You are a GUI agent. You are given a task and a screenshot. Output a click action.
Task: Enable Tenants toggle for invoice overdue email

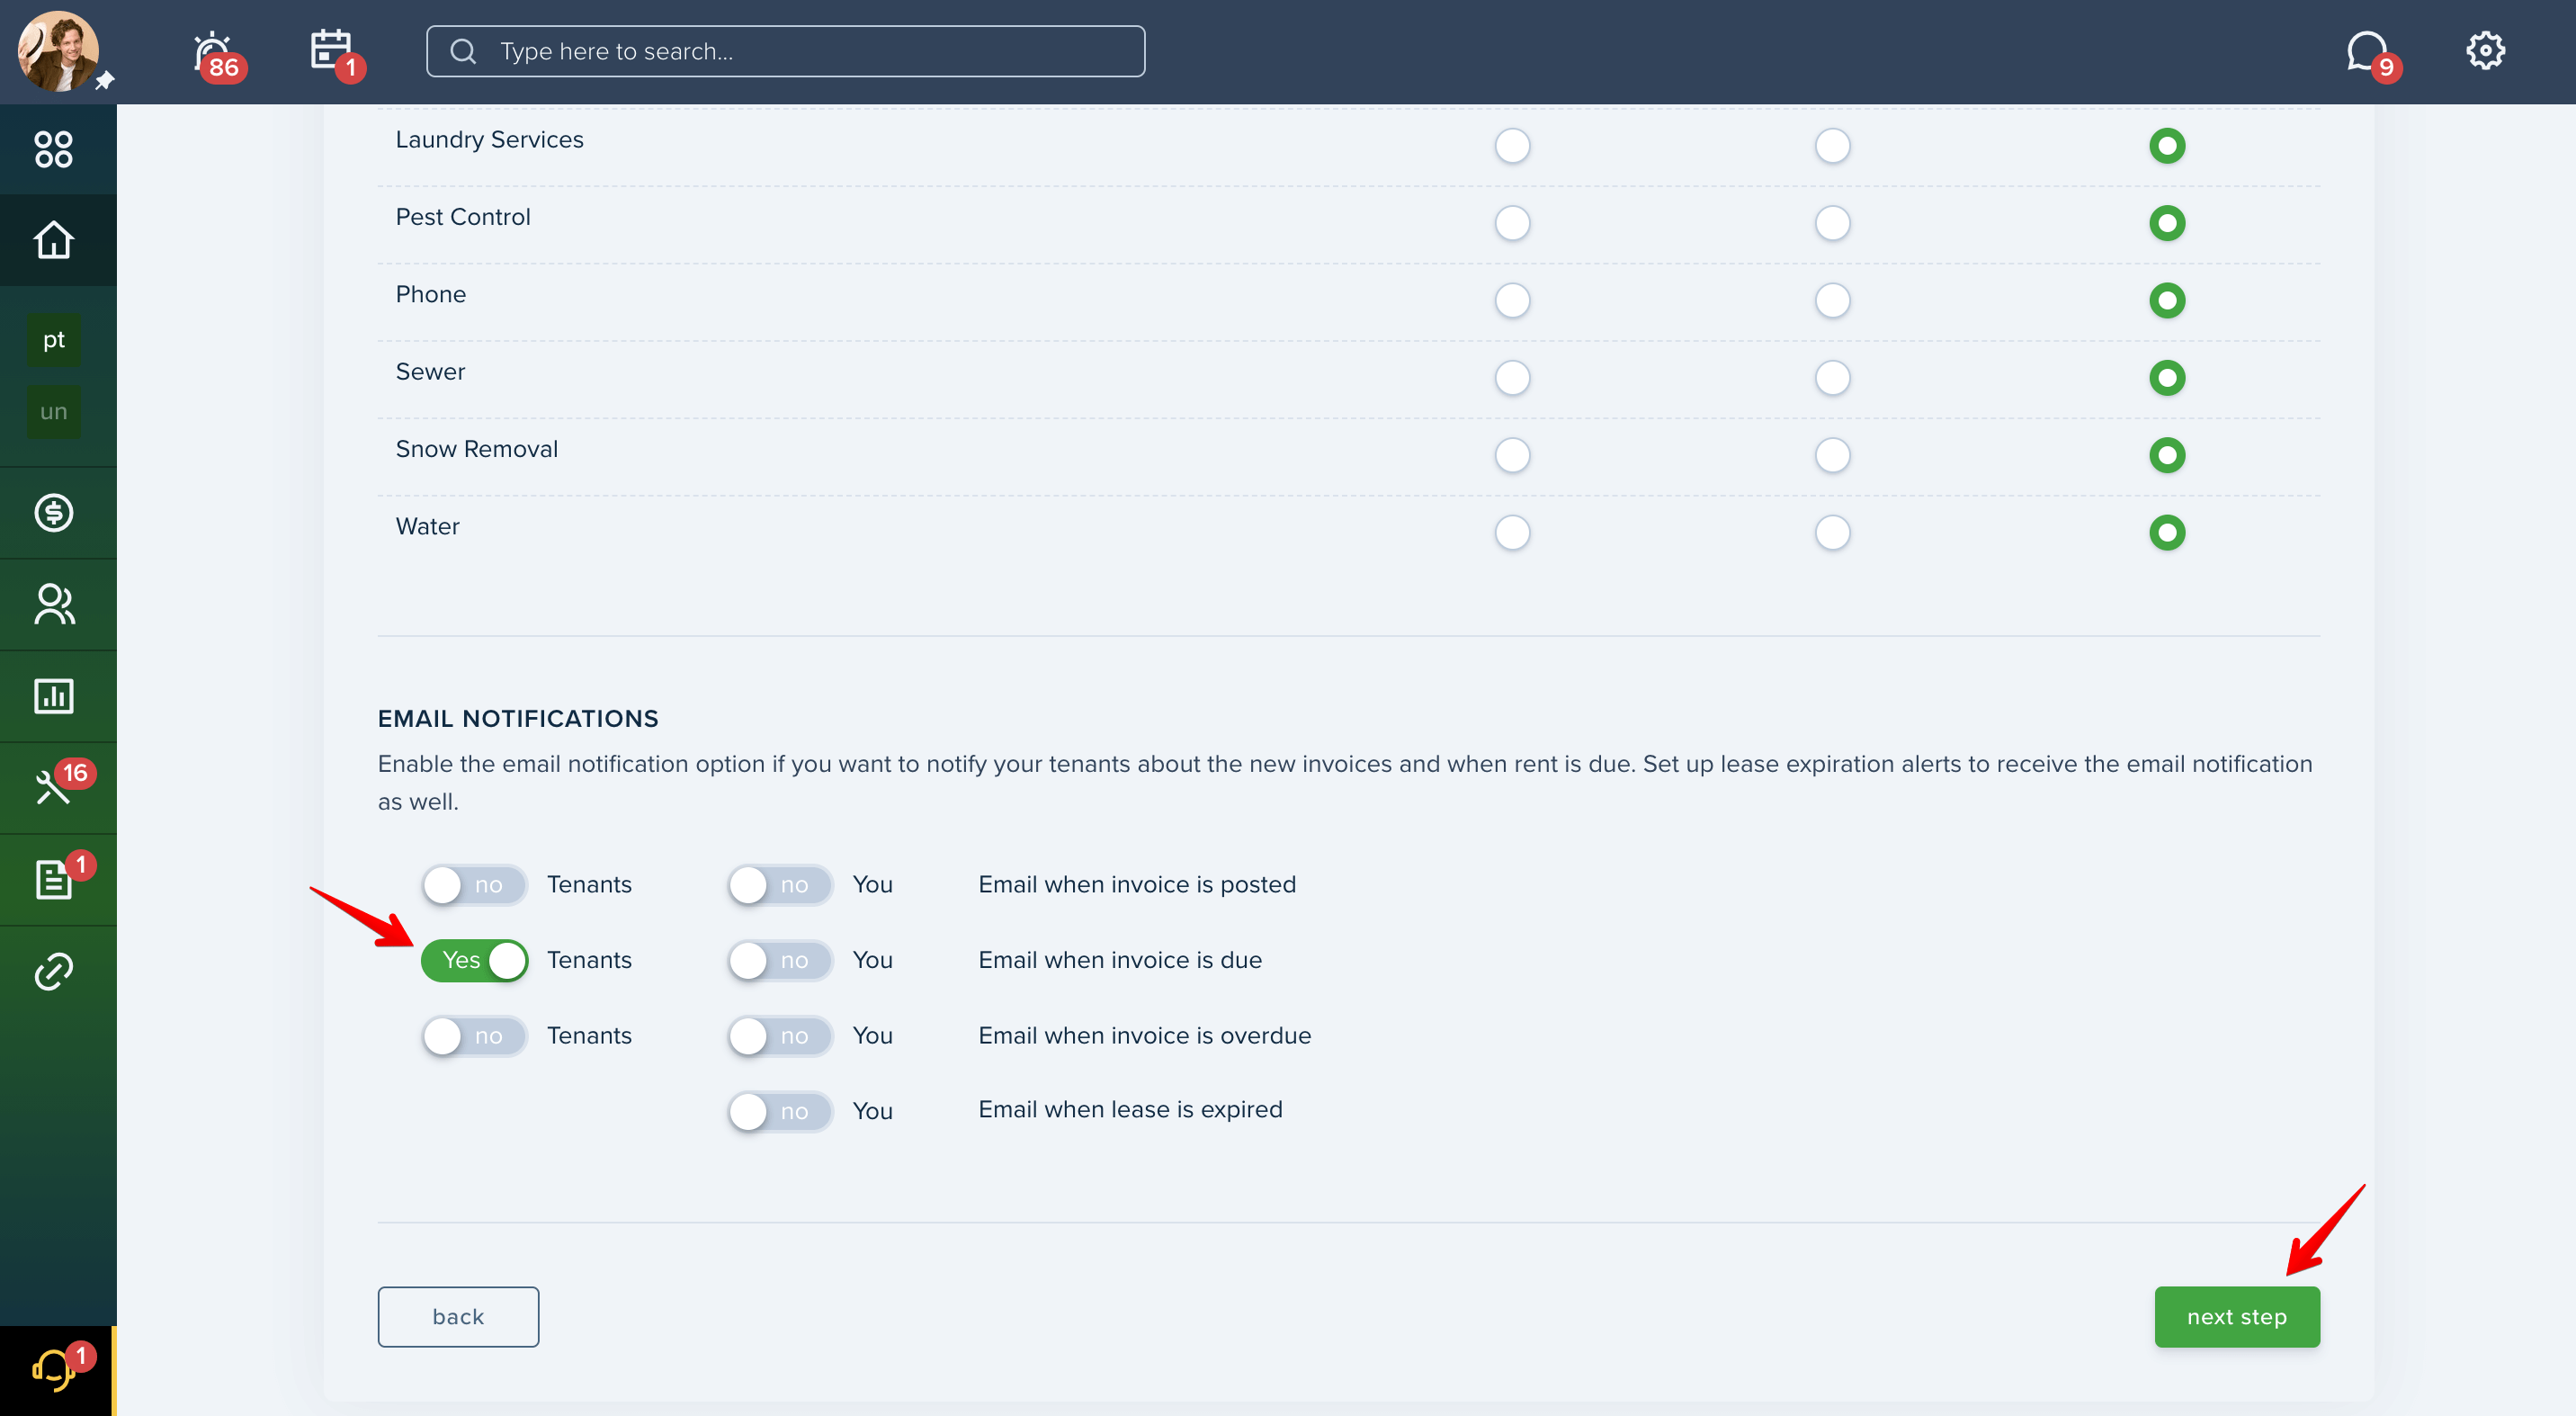474,1036
